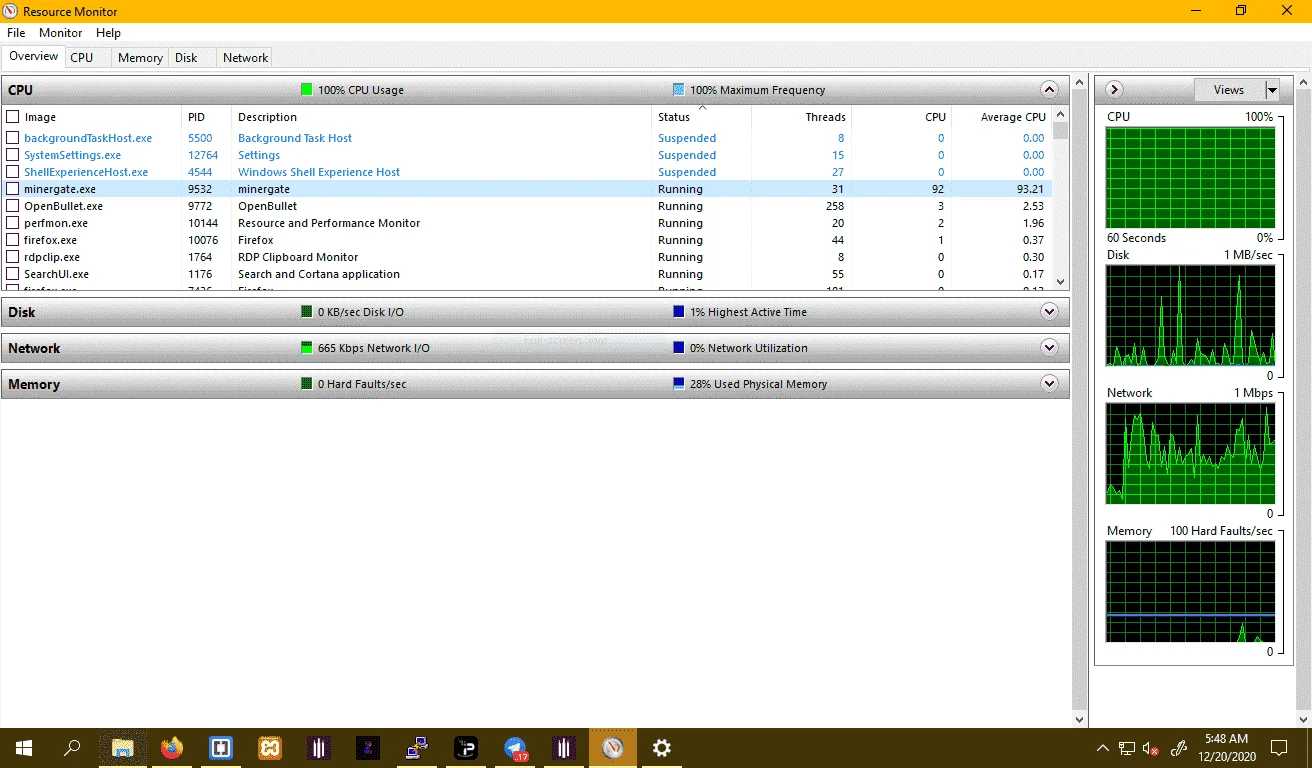Click the CPU process list scroll down arrow
Screen dimensions: 1312x768
(x=1061, y=283)
